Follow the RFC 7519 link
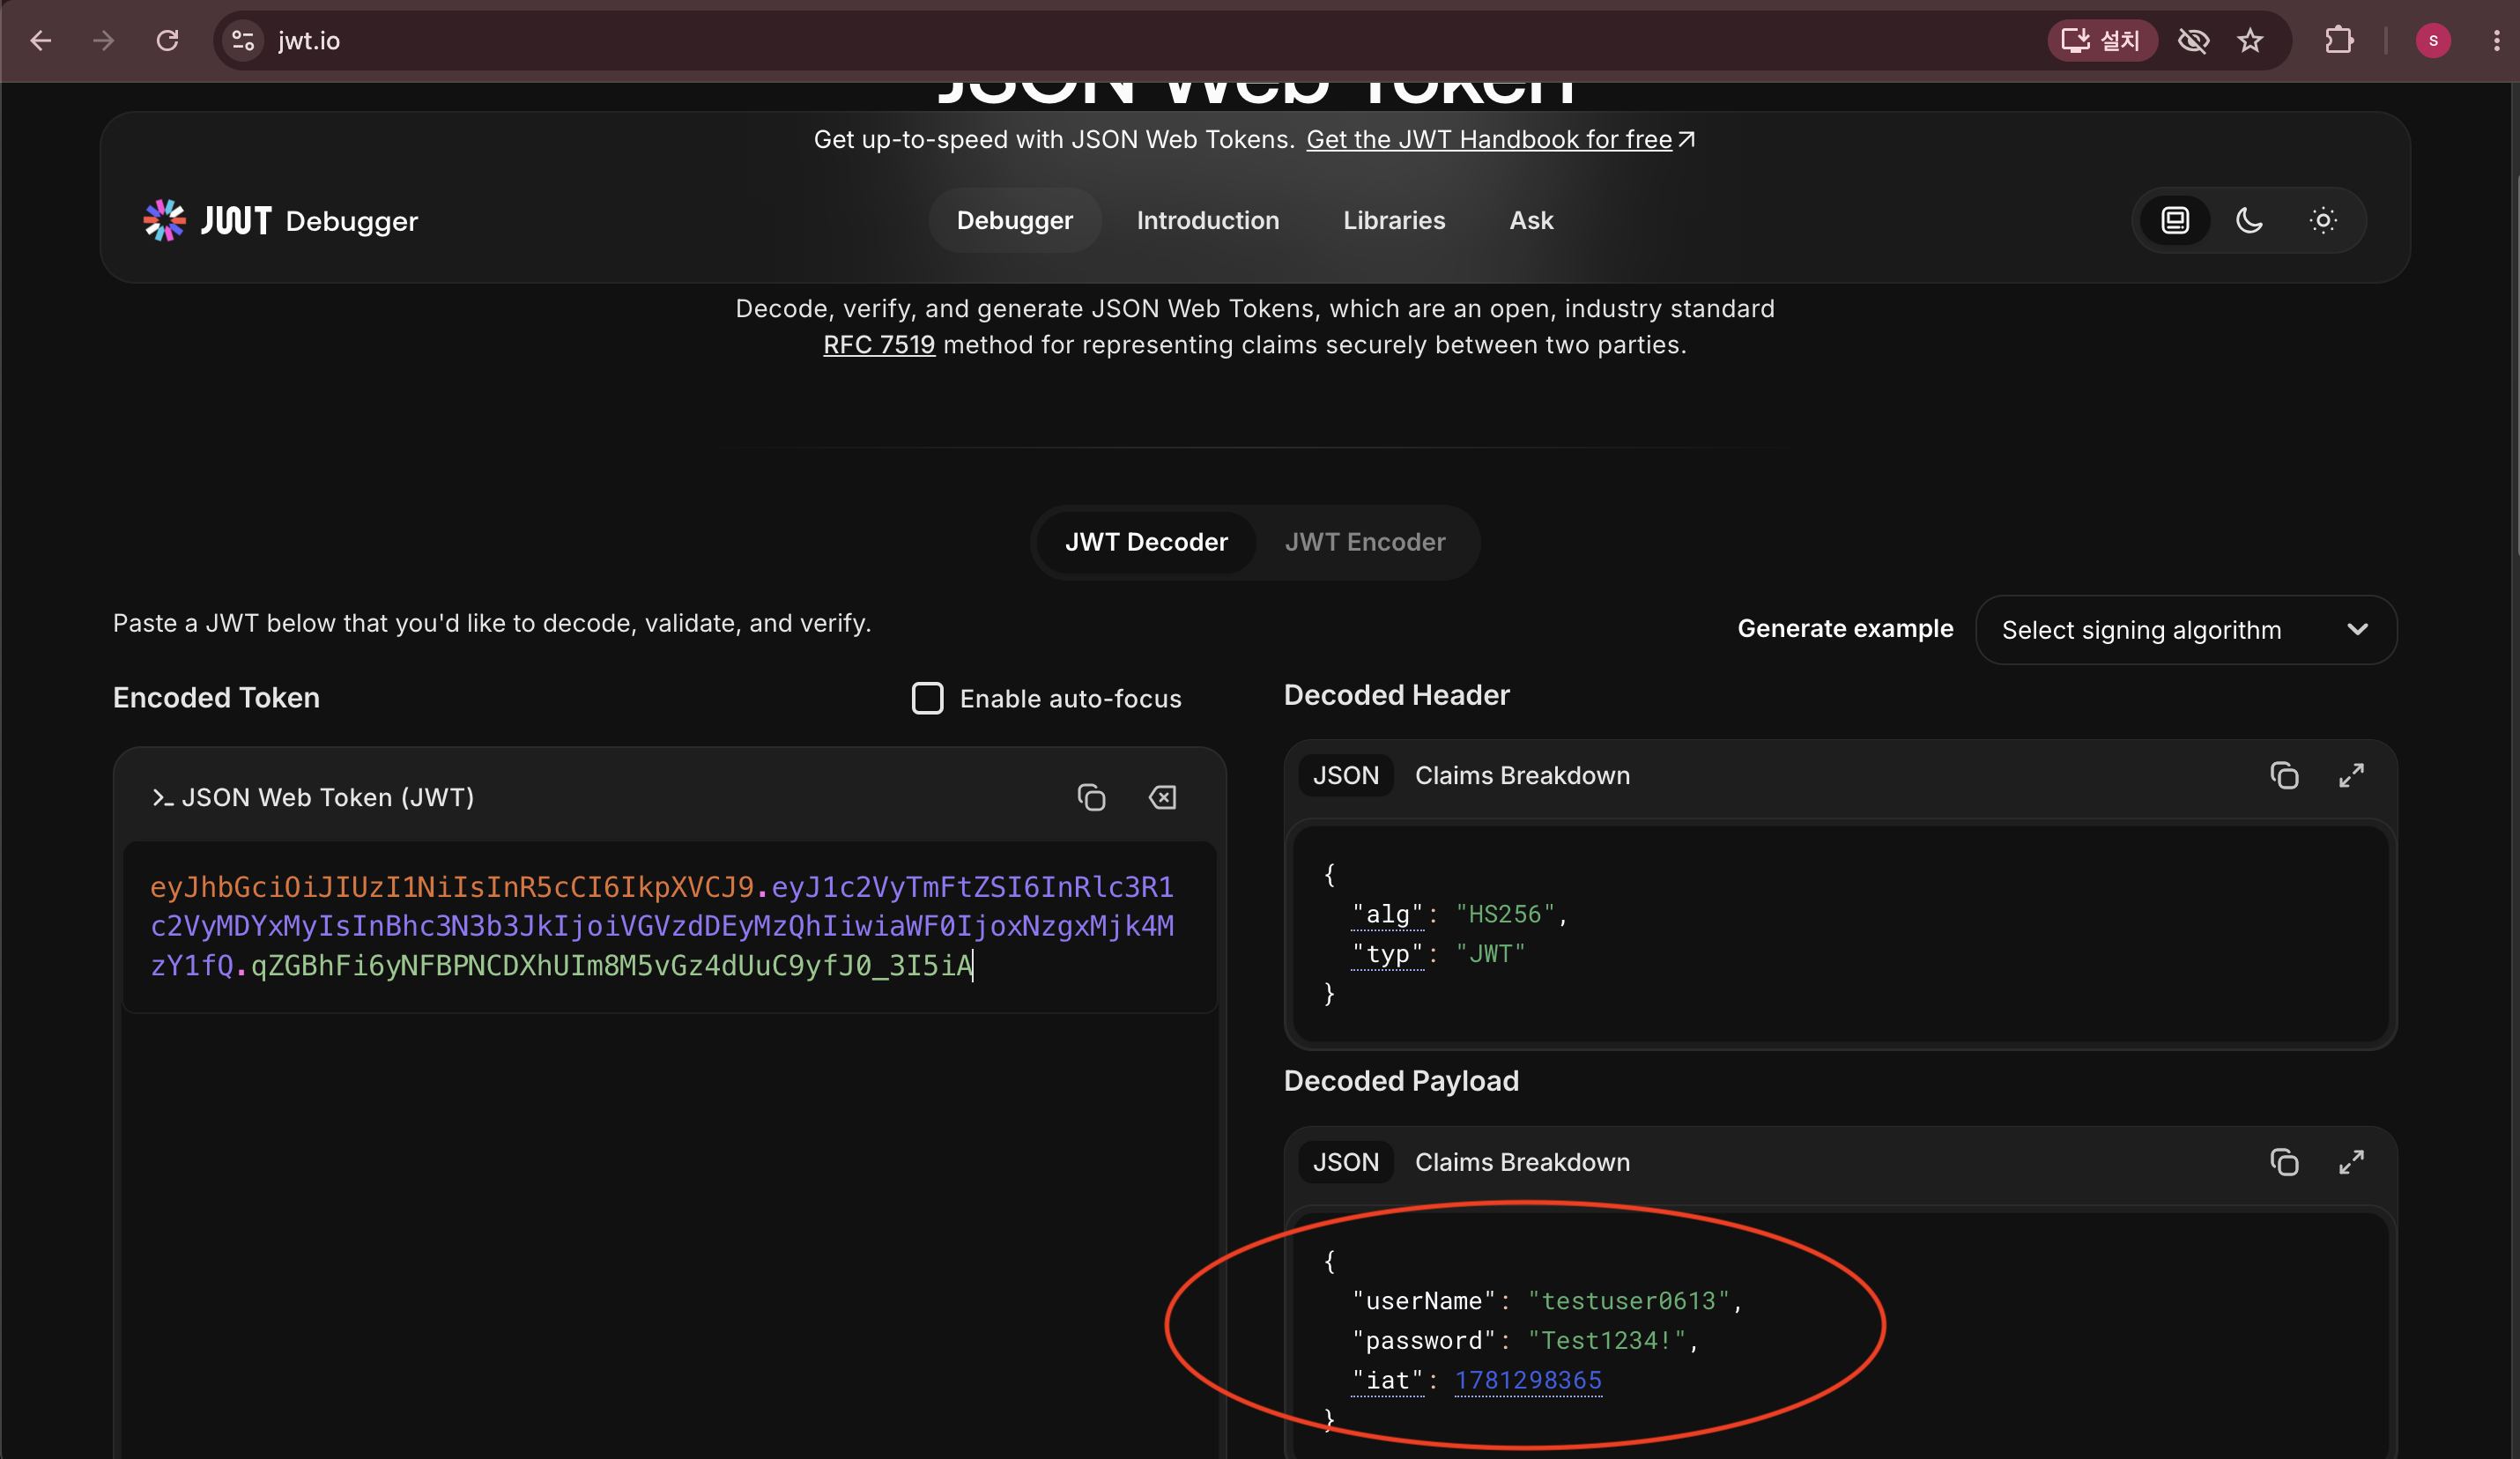This screenshot has height=1459, width=2520. [x=879, y=345]
